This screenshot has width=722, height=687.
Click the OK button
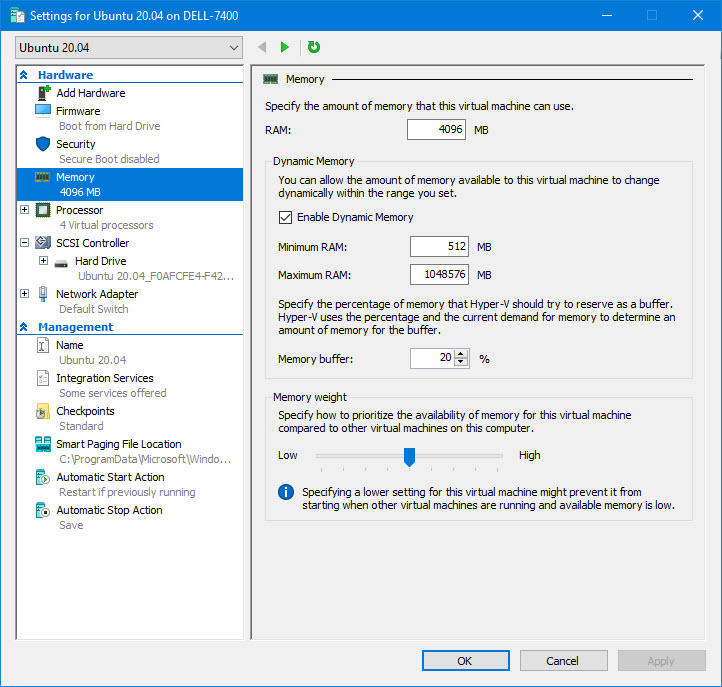(x=465, y=660)
